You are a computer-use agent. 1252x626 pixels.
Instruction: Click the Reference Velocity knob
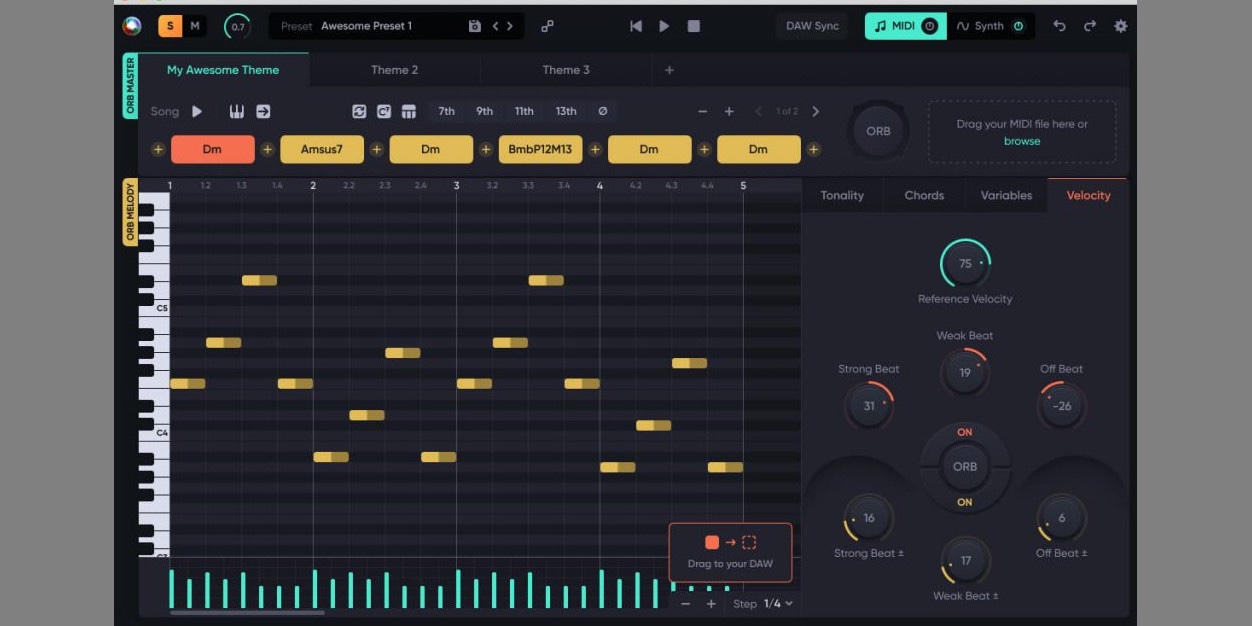pyautogui.click(x=965, y=264)
